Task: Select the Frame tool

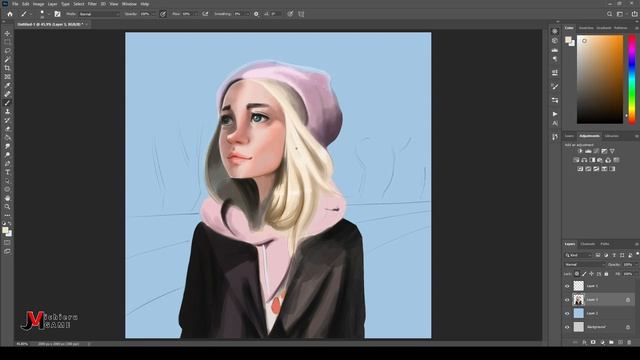Action: pyautogui.click(x=7, y=77)
